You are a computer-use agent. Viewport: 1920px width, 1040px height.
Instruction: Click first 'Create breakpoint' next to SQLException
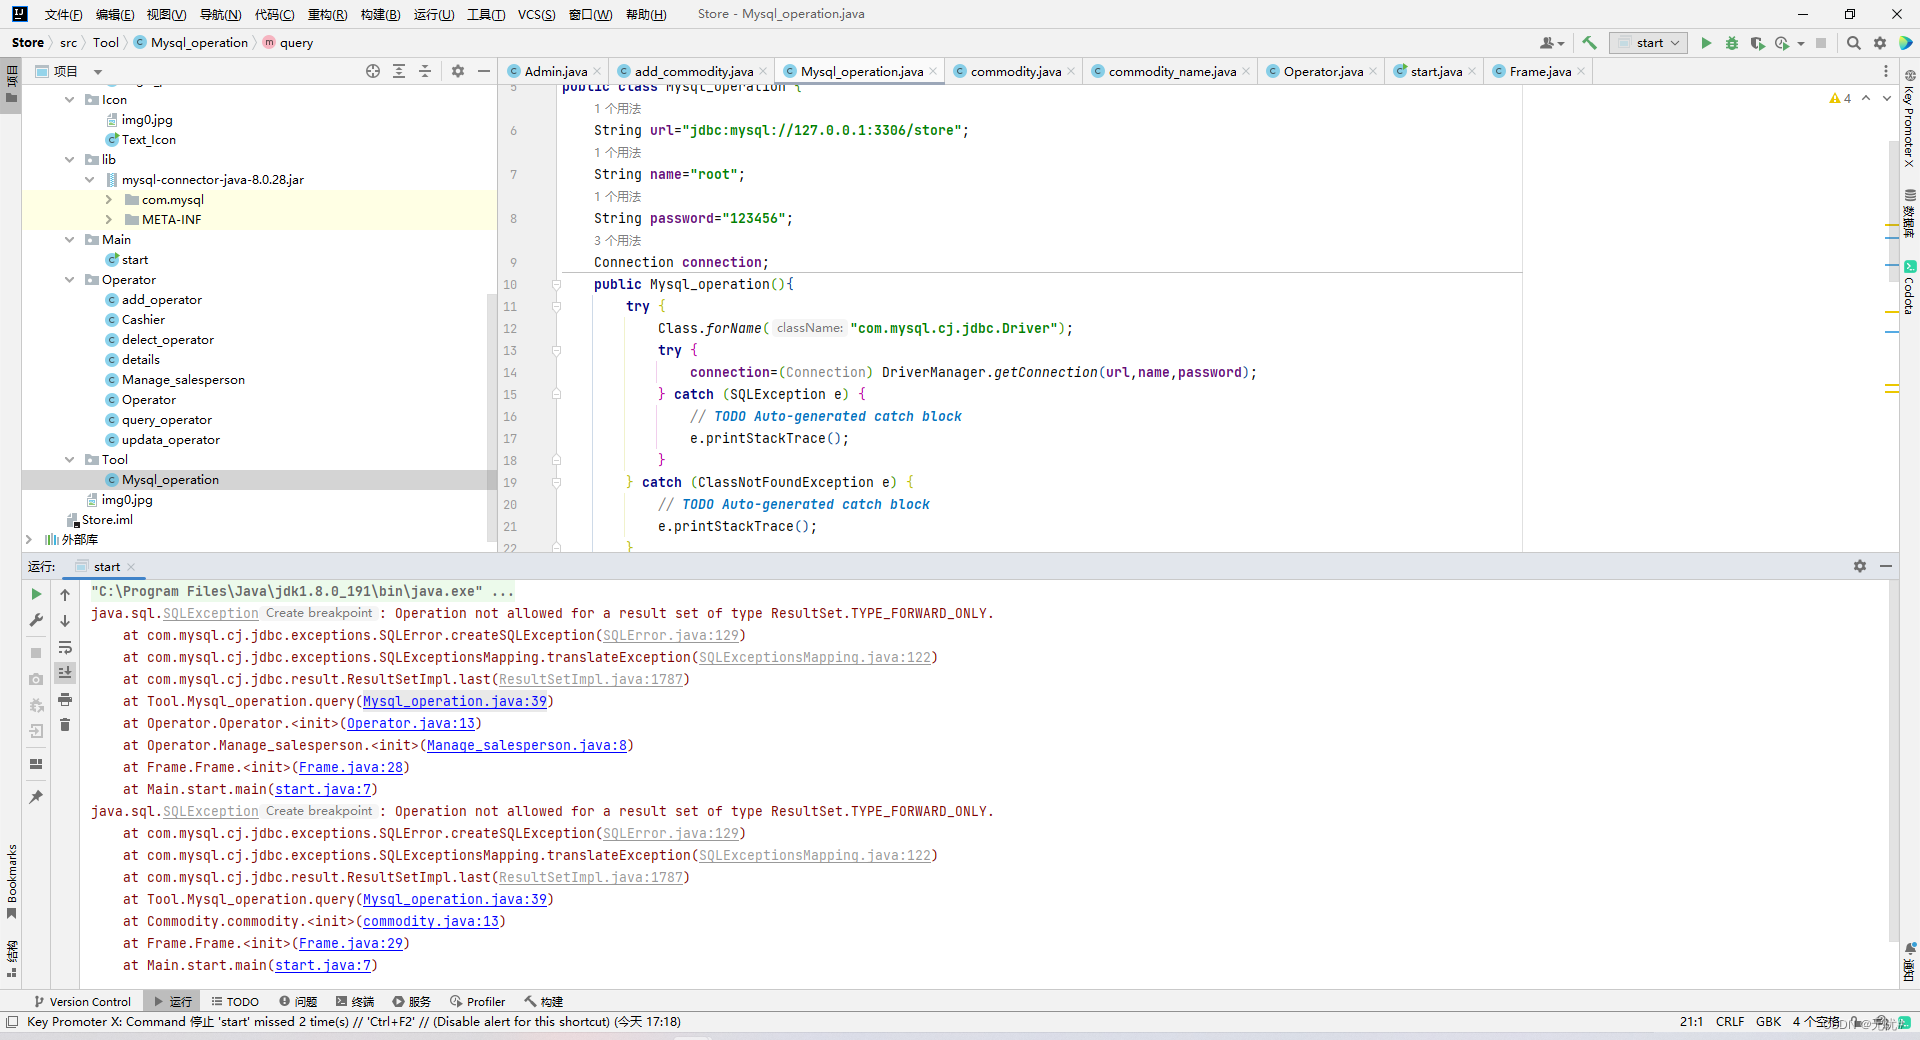[x=319, y=613]
